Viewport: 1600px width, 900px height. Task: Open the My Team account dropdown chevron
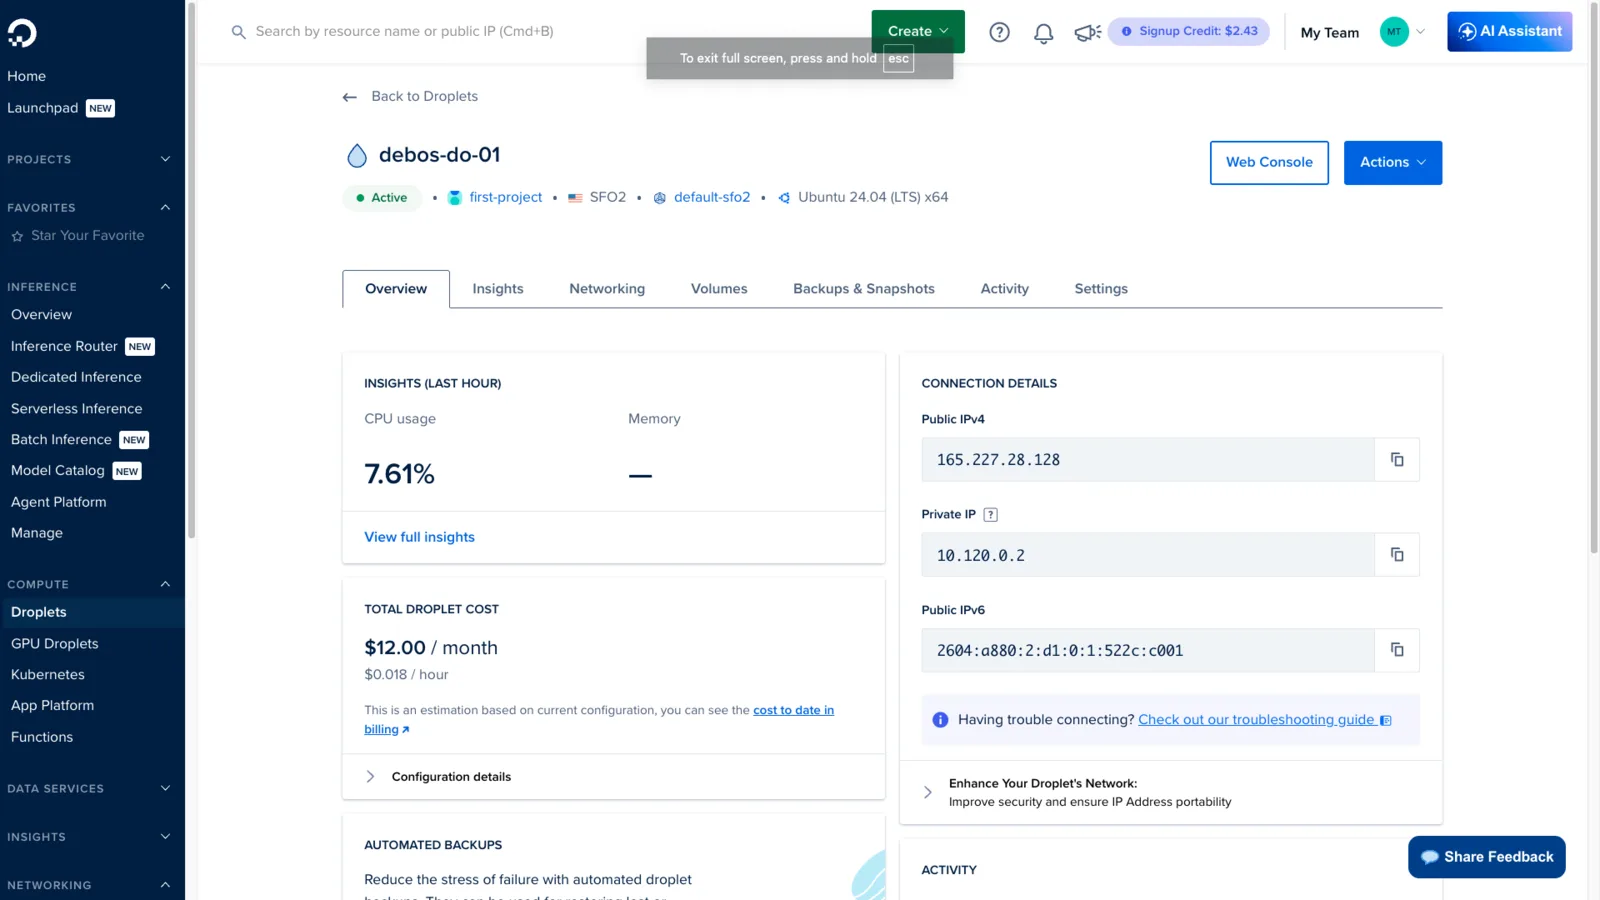click(x=1421, y=32)
